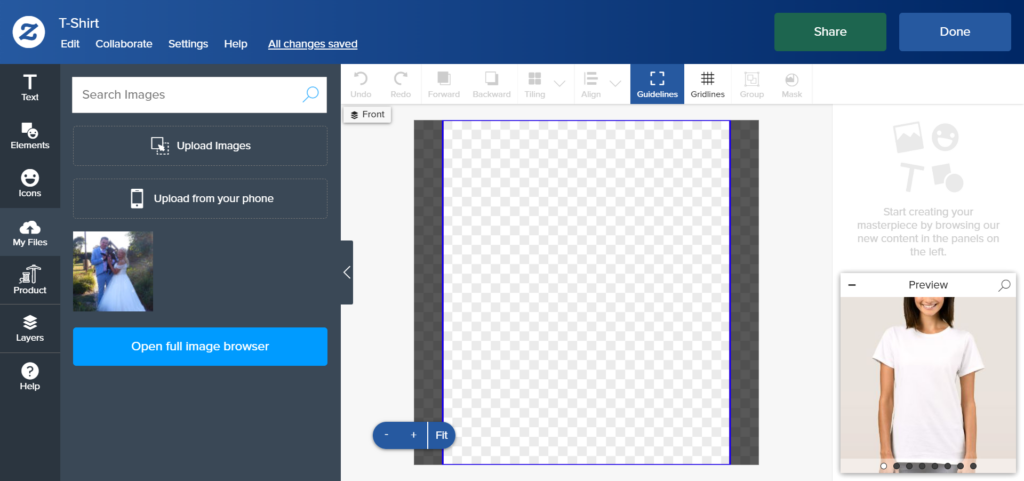1024x481 pixels.
Task: Select the first preview carousel dot
Action: click(x=883, y=466)
